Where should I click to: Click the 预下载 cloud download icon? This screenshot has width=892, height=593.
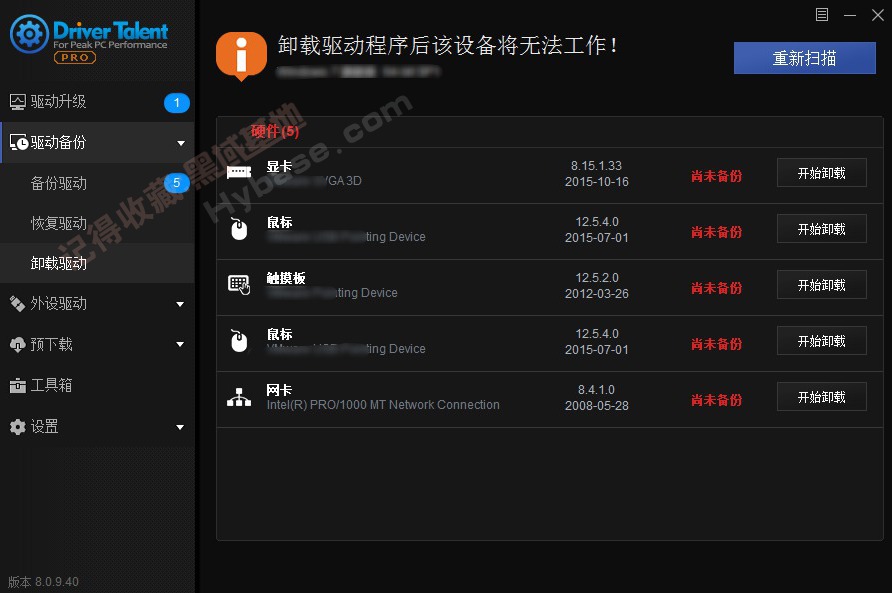tap(18, 344)
